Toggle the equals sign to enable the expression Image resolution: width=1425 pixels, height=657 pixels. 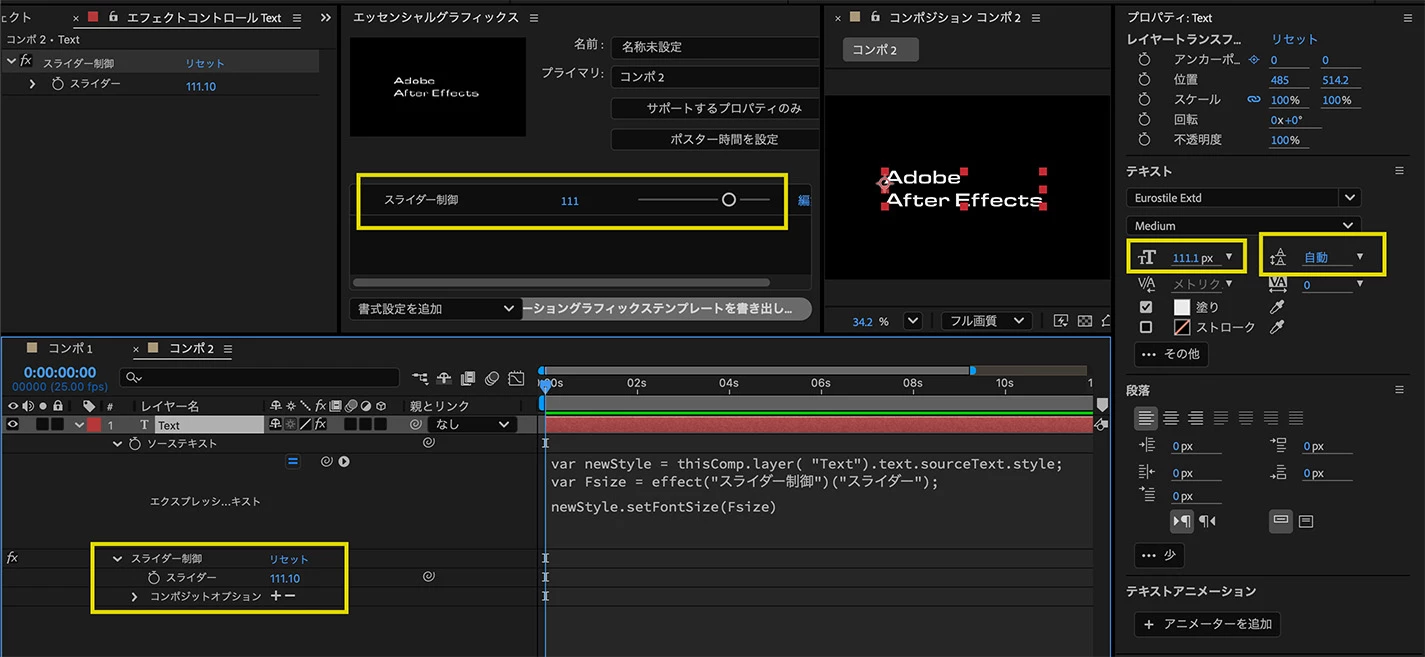(x=293, y=461)
